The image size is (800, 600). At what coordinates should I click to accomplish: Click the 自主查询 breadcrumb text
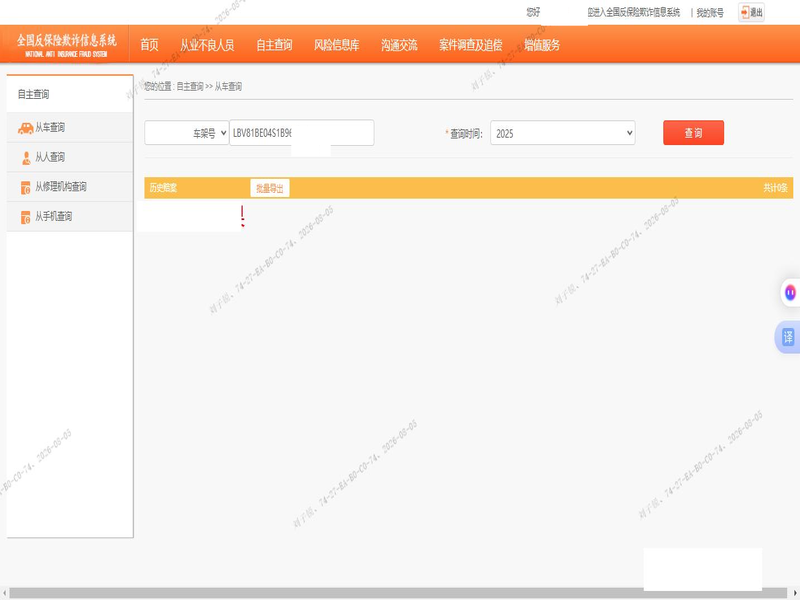190,87
